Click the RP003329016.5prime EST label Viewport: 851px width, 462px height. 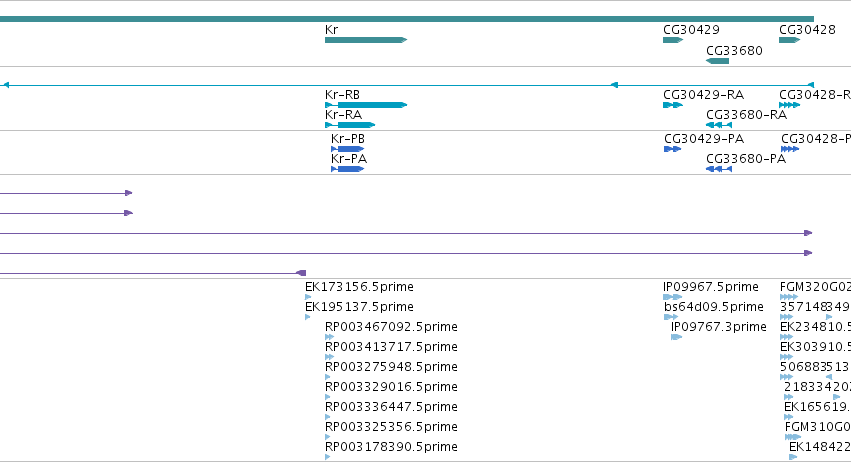point(391,387)
